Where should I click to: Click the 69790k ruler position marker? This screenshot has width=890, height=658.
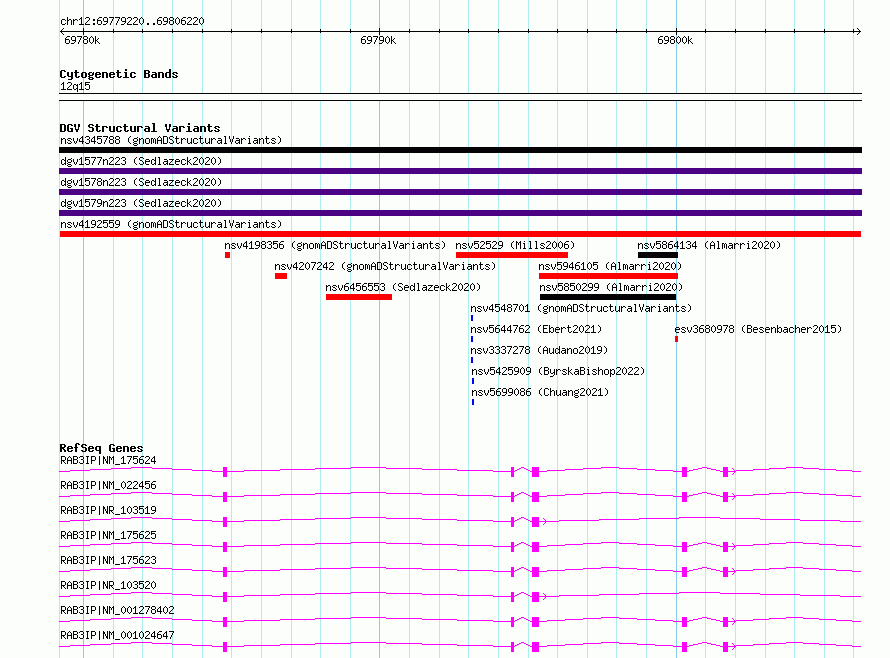click(378, 40)
